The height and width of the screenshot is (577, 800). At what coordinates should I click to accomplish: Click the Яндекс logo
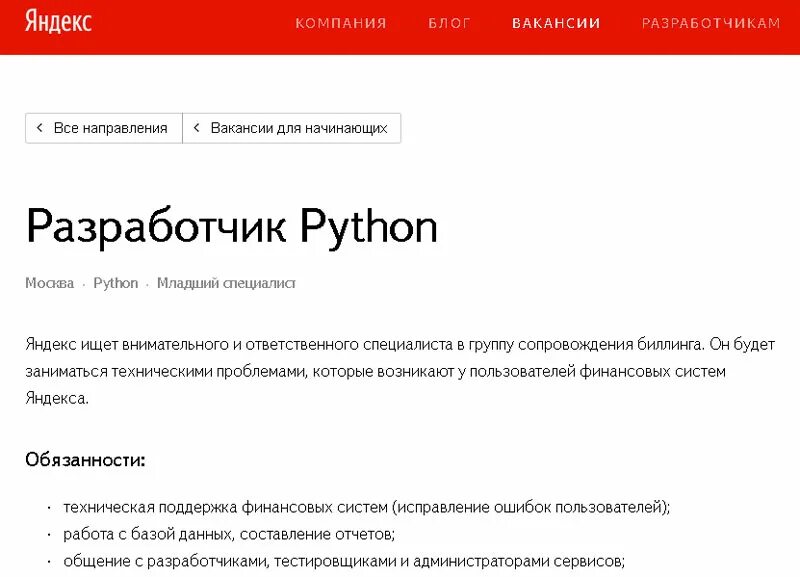coord(58,22)
